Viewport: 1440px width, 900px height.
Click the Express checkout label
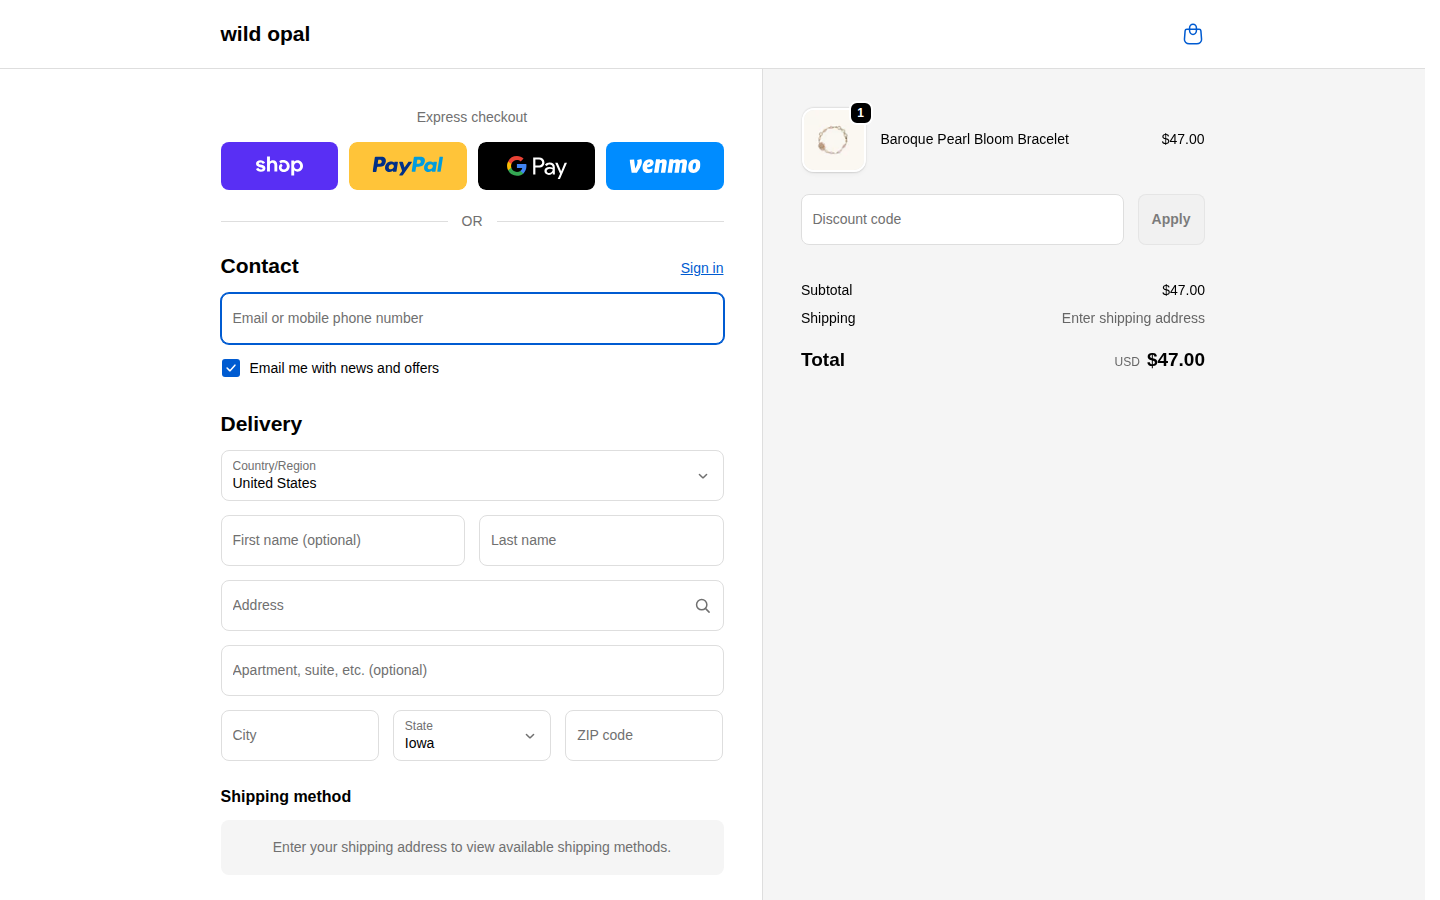pos(472,117)
